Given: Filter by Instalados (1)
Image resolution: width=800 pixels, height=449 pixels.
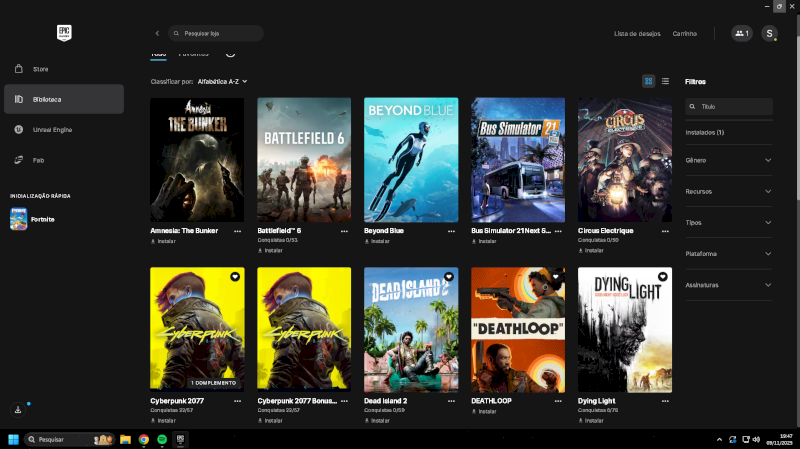Looking at the screenshot, I should [x=705, y=132].
